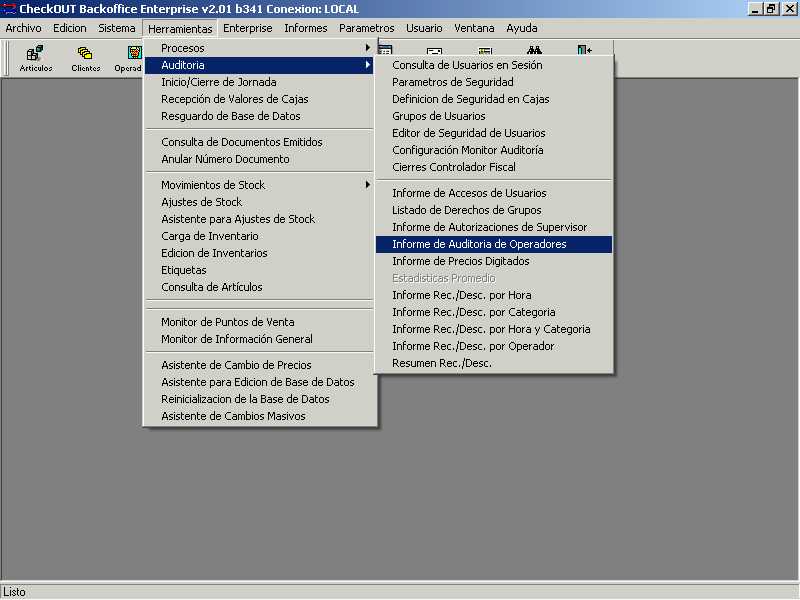800x600 pixels.
Task: Open the Archivo menu
Action: coord(23,28)
